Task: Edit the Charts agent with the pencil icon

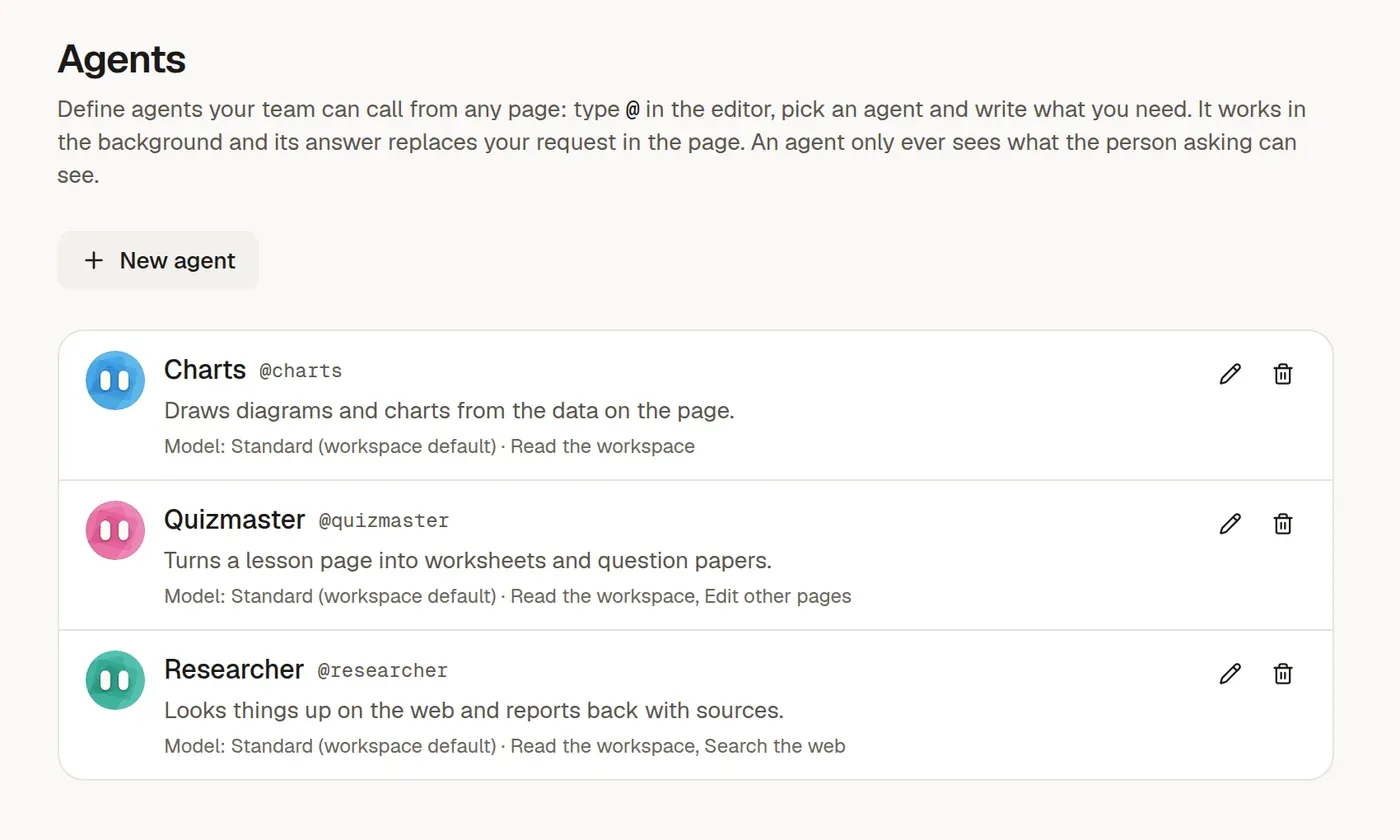Action: [x=1230, y=374]
